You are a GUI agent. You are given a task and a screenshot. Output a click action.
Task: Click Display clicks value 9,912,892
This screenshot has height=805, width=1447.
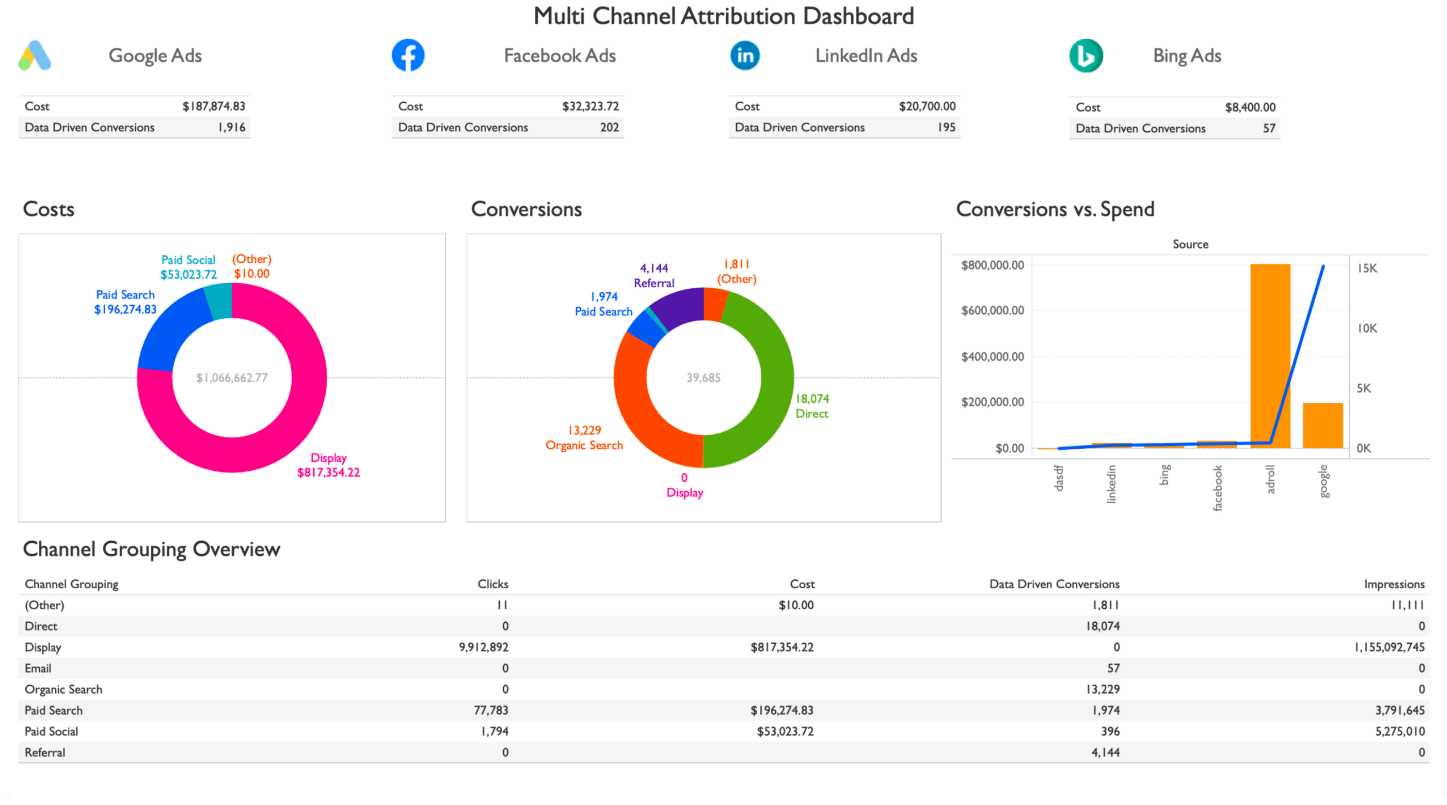(483, 647)
